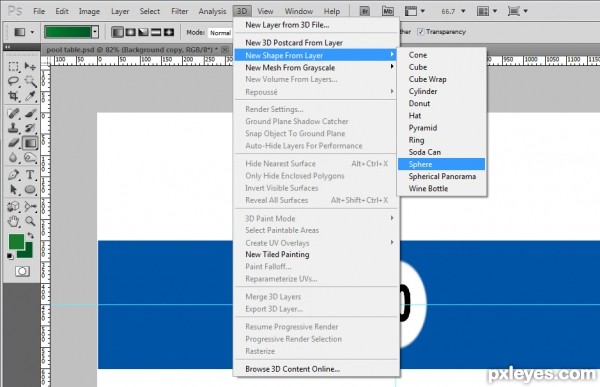
Task: Select the Ellipse shape tool
Action: (x=30, y=189)
